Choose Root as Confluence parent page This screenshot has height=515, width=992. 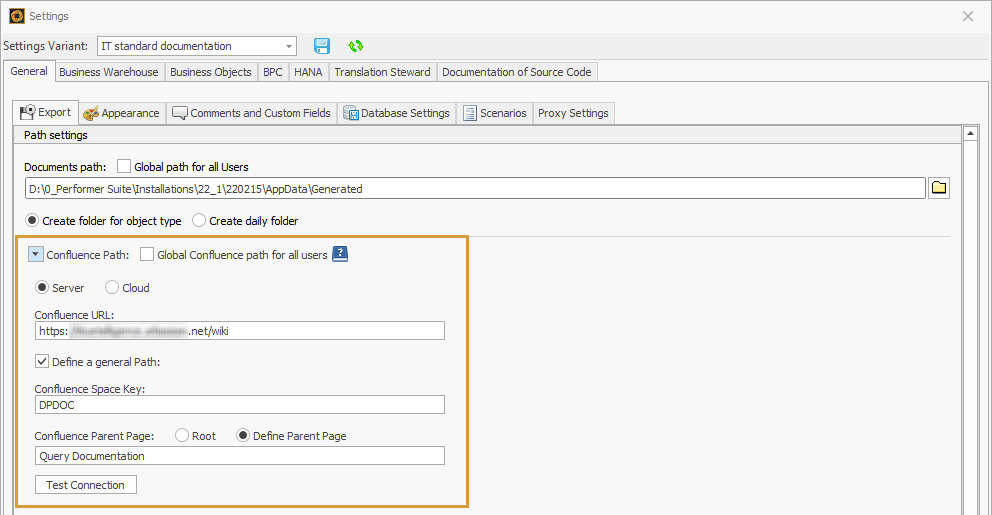click(182, 436)
